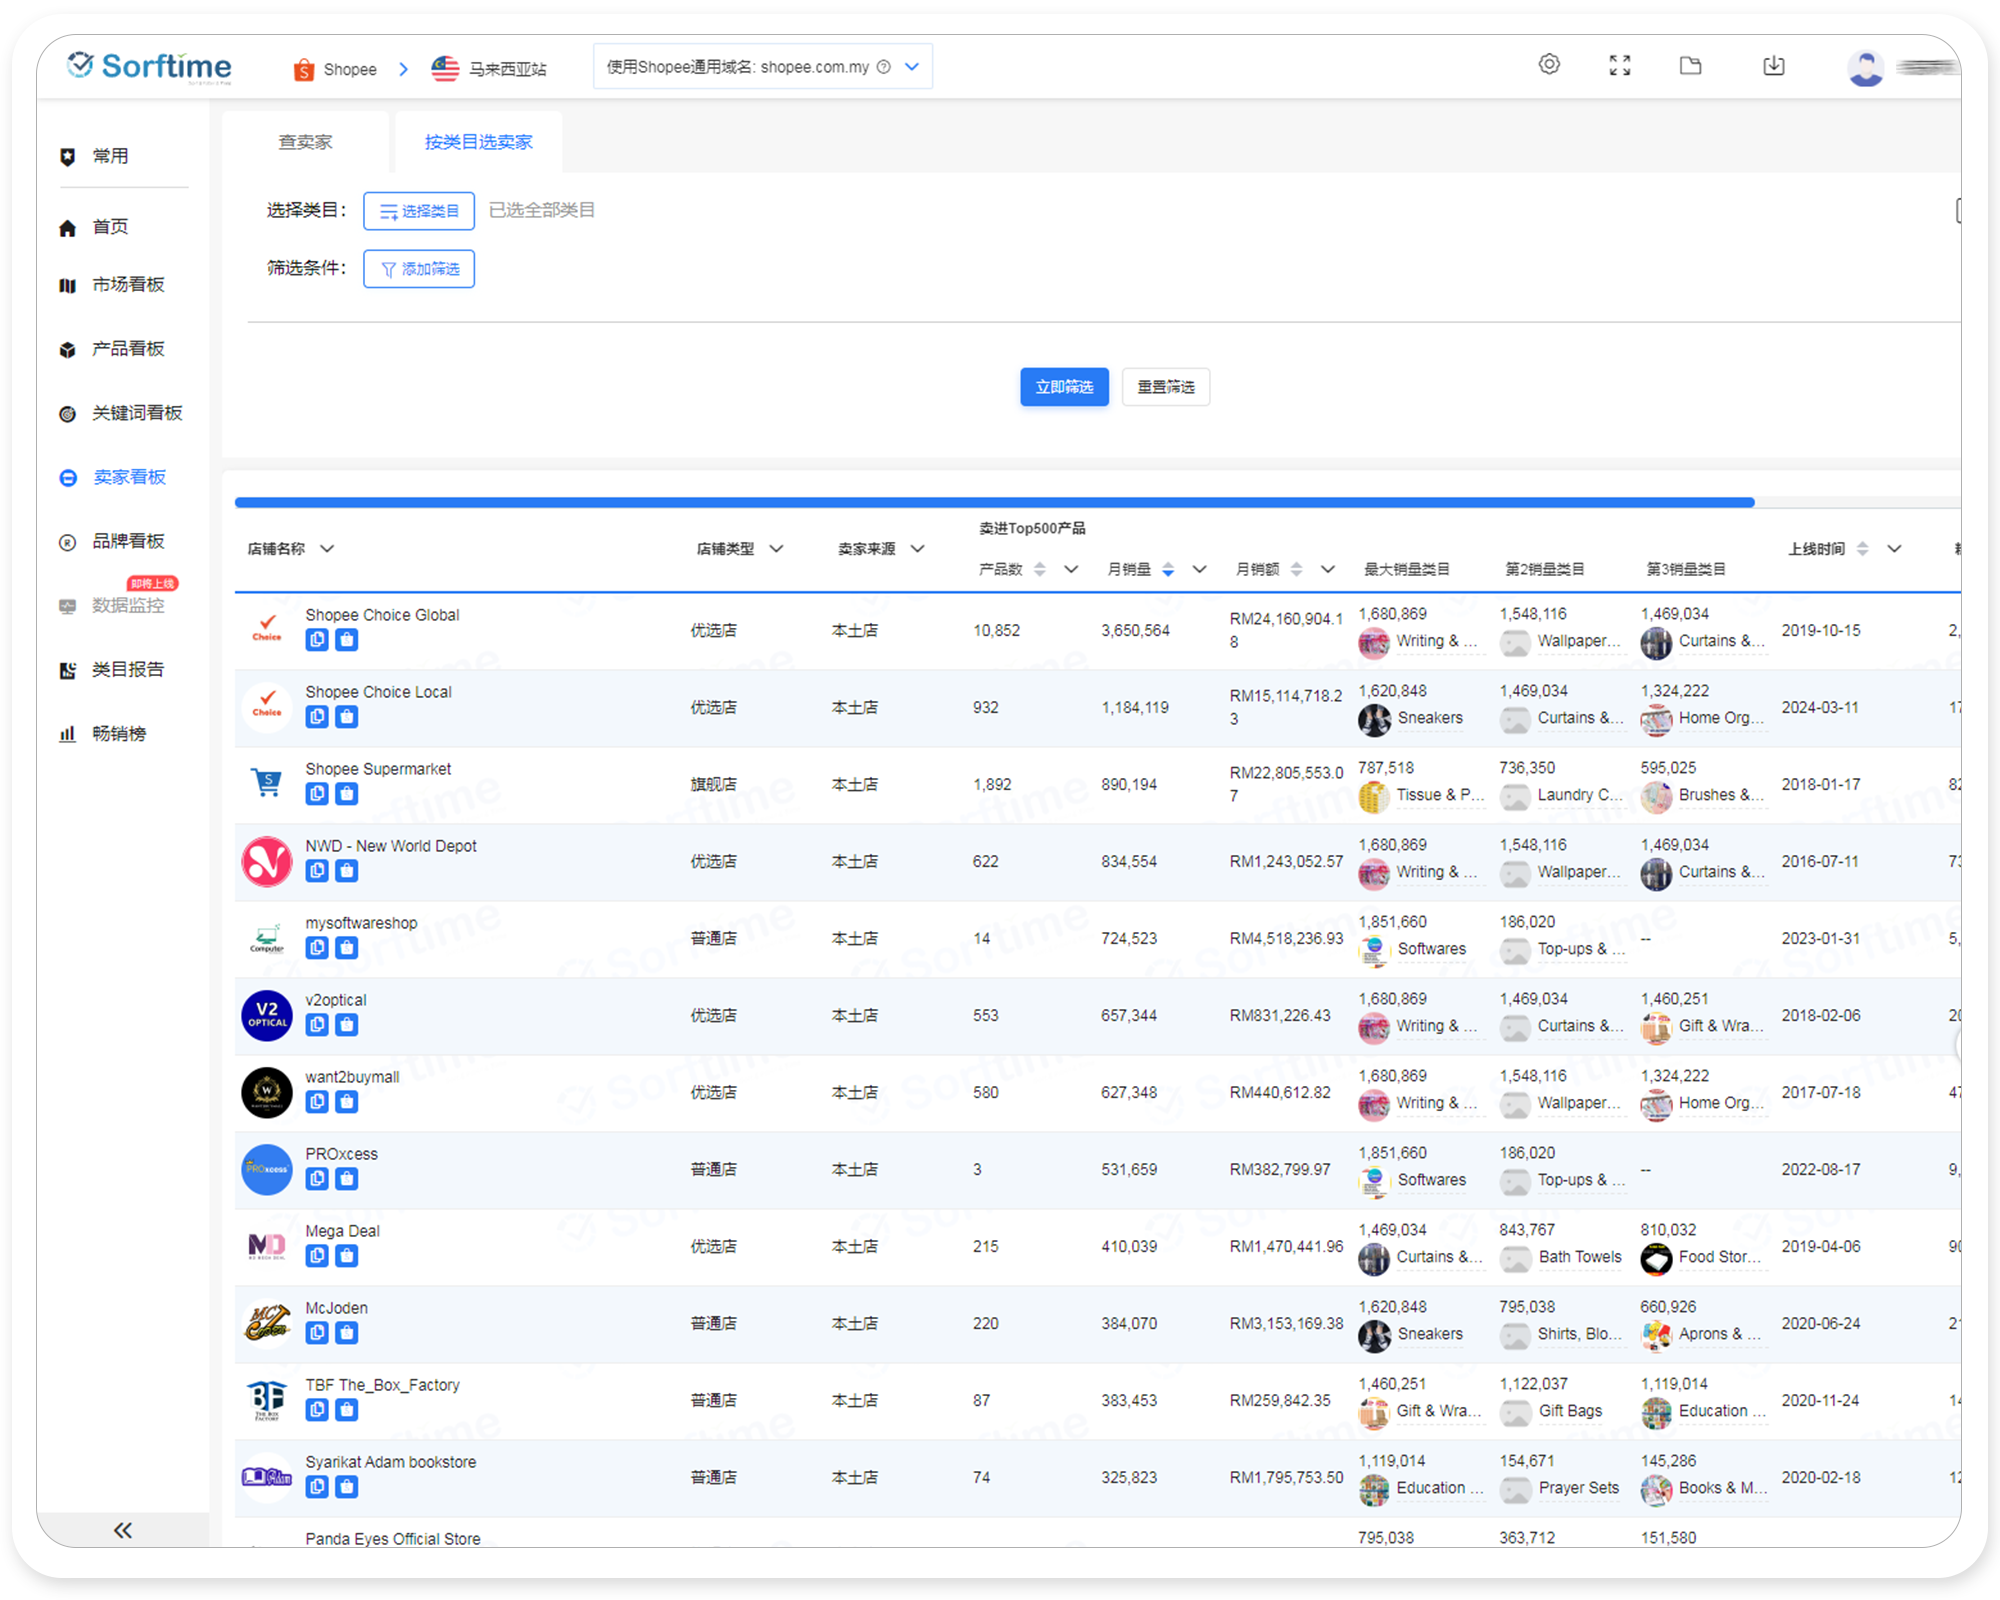Copy icon under TBF The_Box_Factory
Image resolution: width=2000 pixels, height=1600 pixels.
(x=317, y=1410)
